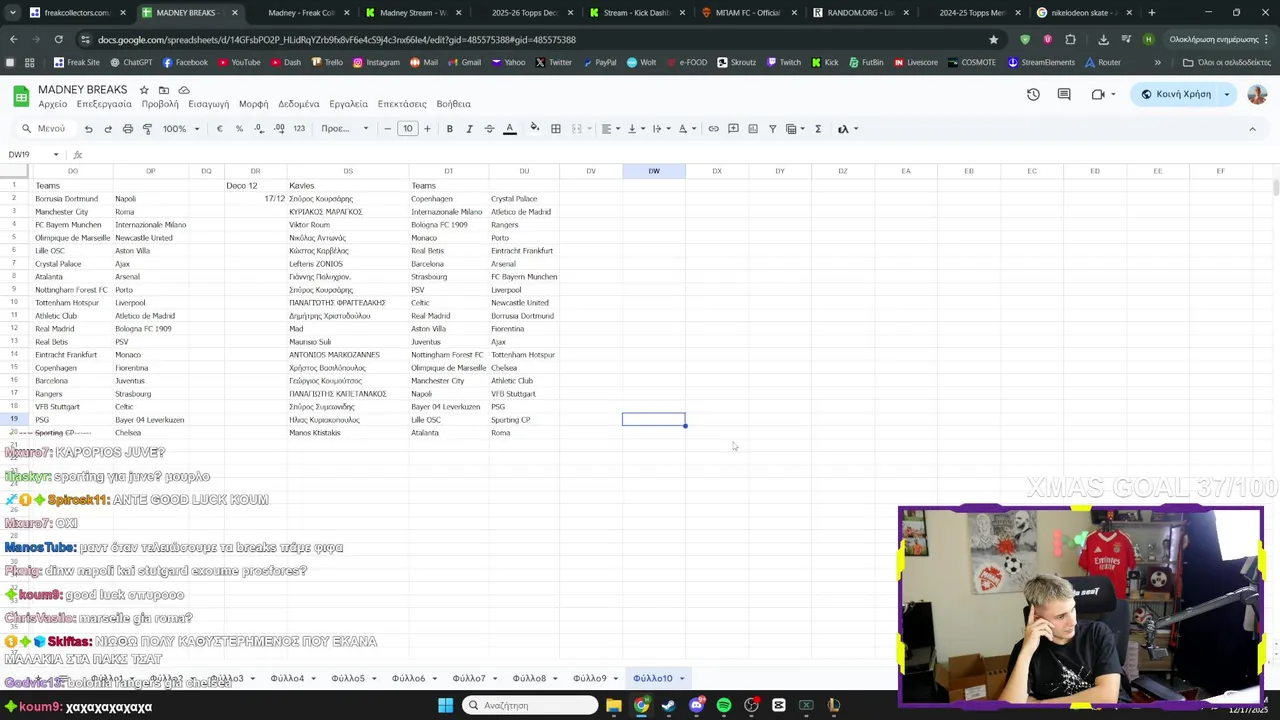This screenshot has width=1280, height=720.
Task: Open the text wrapping dropdown
Action: (659, 129)
